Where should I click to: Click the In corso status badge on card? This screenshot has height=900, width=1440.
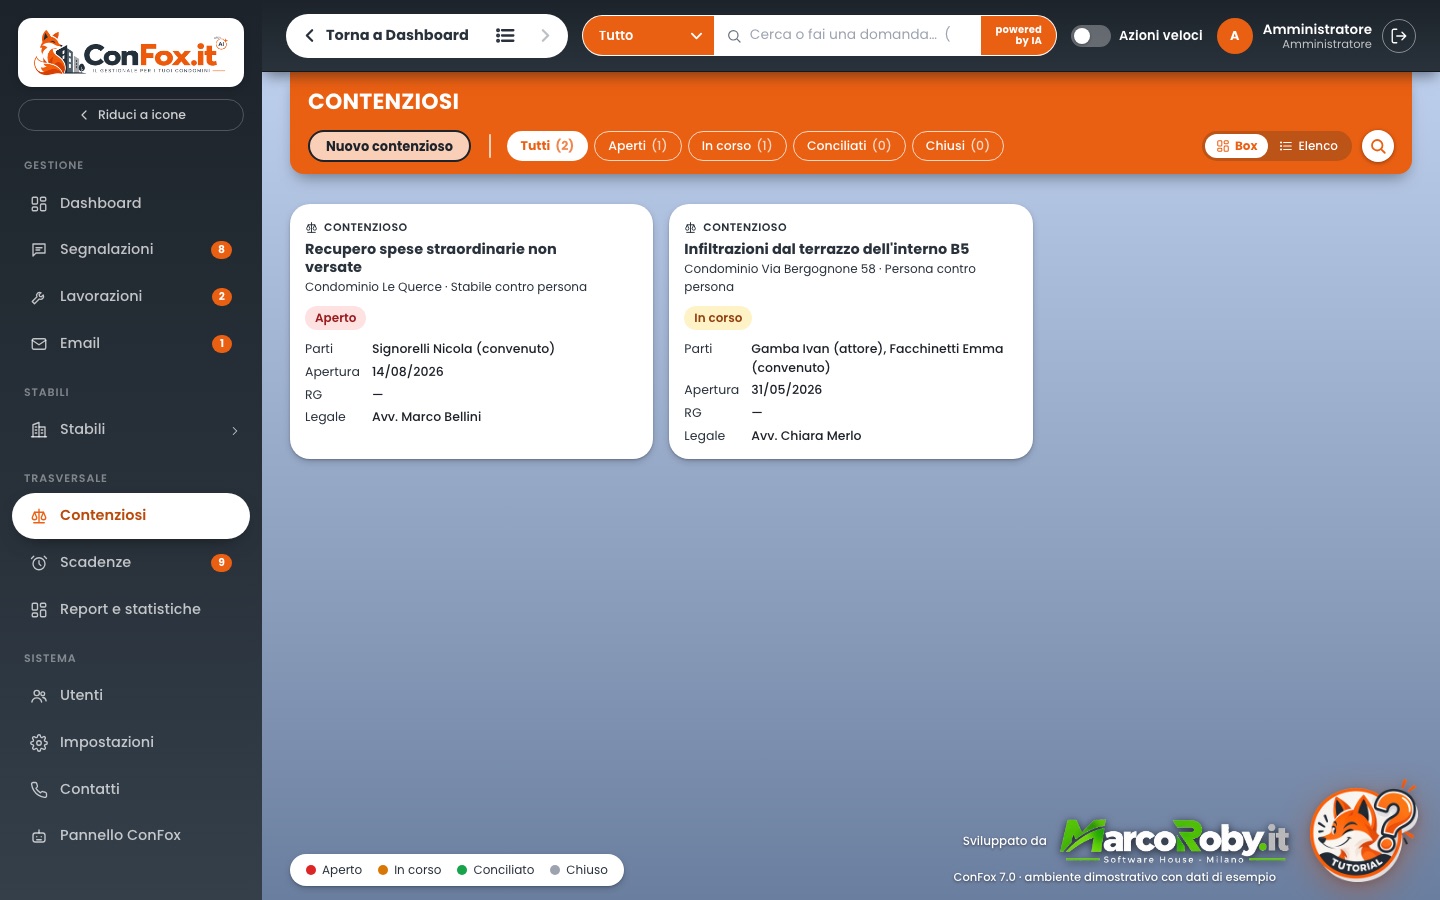pyautogui.click(x=718, y=318)
